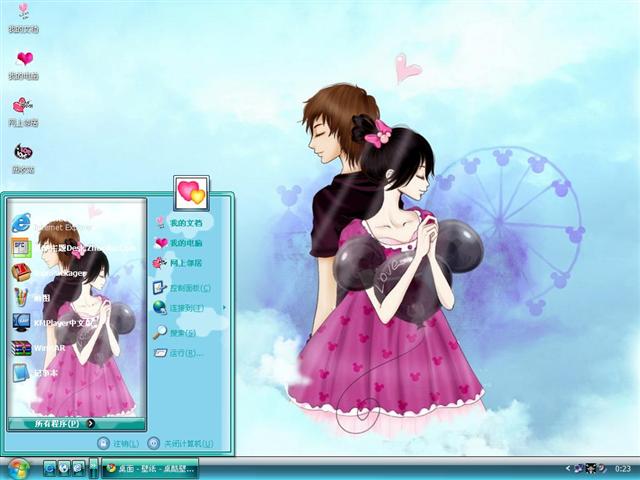
Task: Click the Log Off (注销) button
Action: tap(118, 443)
